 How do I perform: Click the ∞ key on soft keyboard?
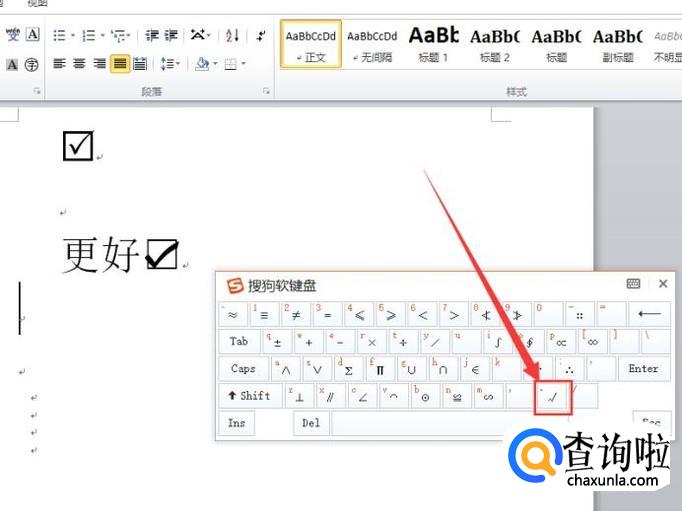(x=593, y=341)
